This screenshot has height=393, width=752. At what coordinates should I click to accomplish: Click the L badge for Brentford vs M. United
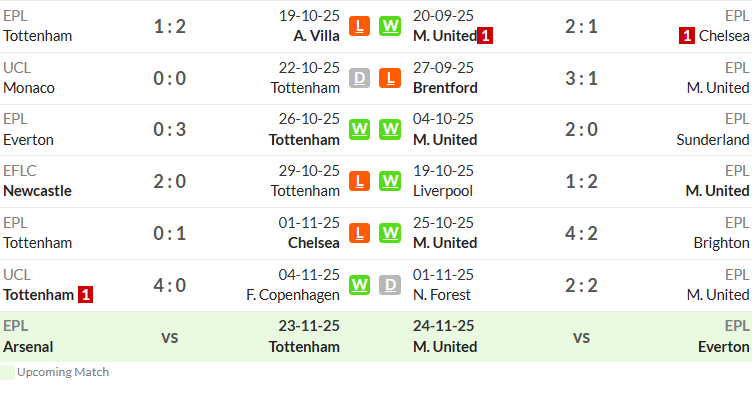coord(390,78)
